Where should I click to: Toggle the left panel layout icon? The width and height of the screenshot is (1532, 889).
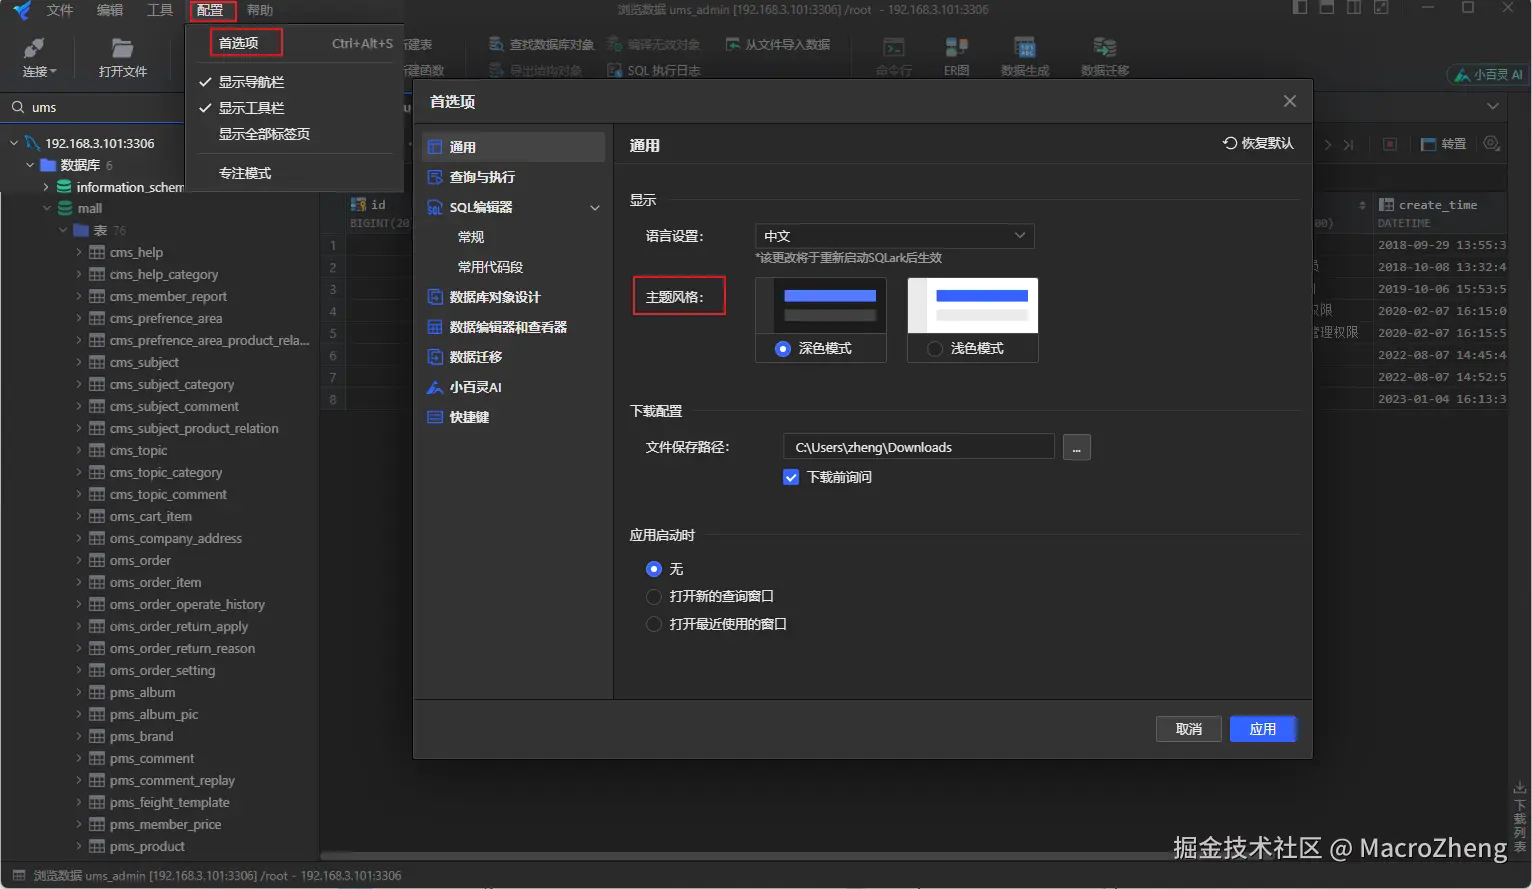tap(1300, 8)
